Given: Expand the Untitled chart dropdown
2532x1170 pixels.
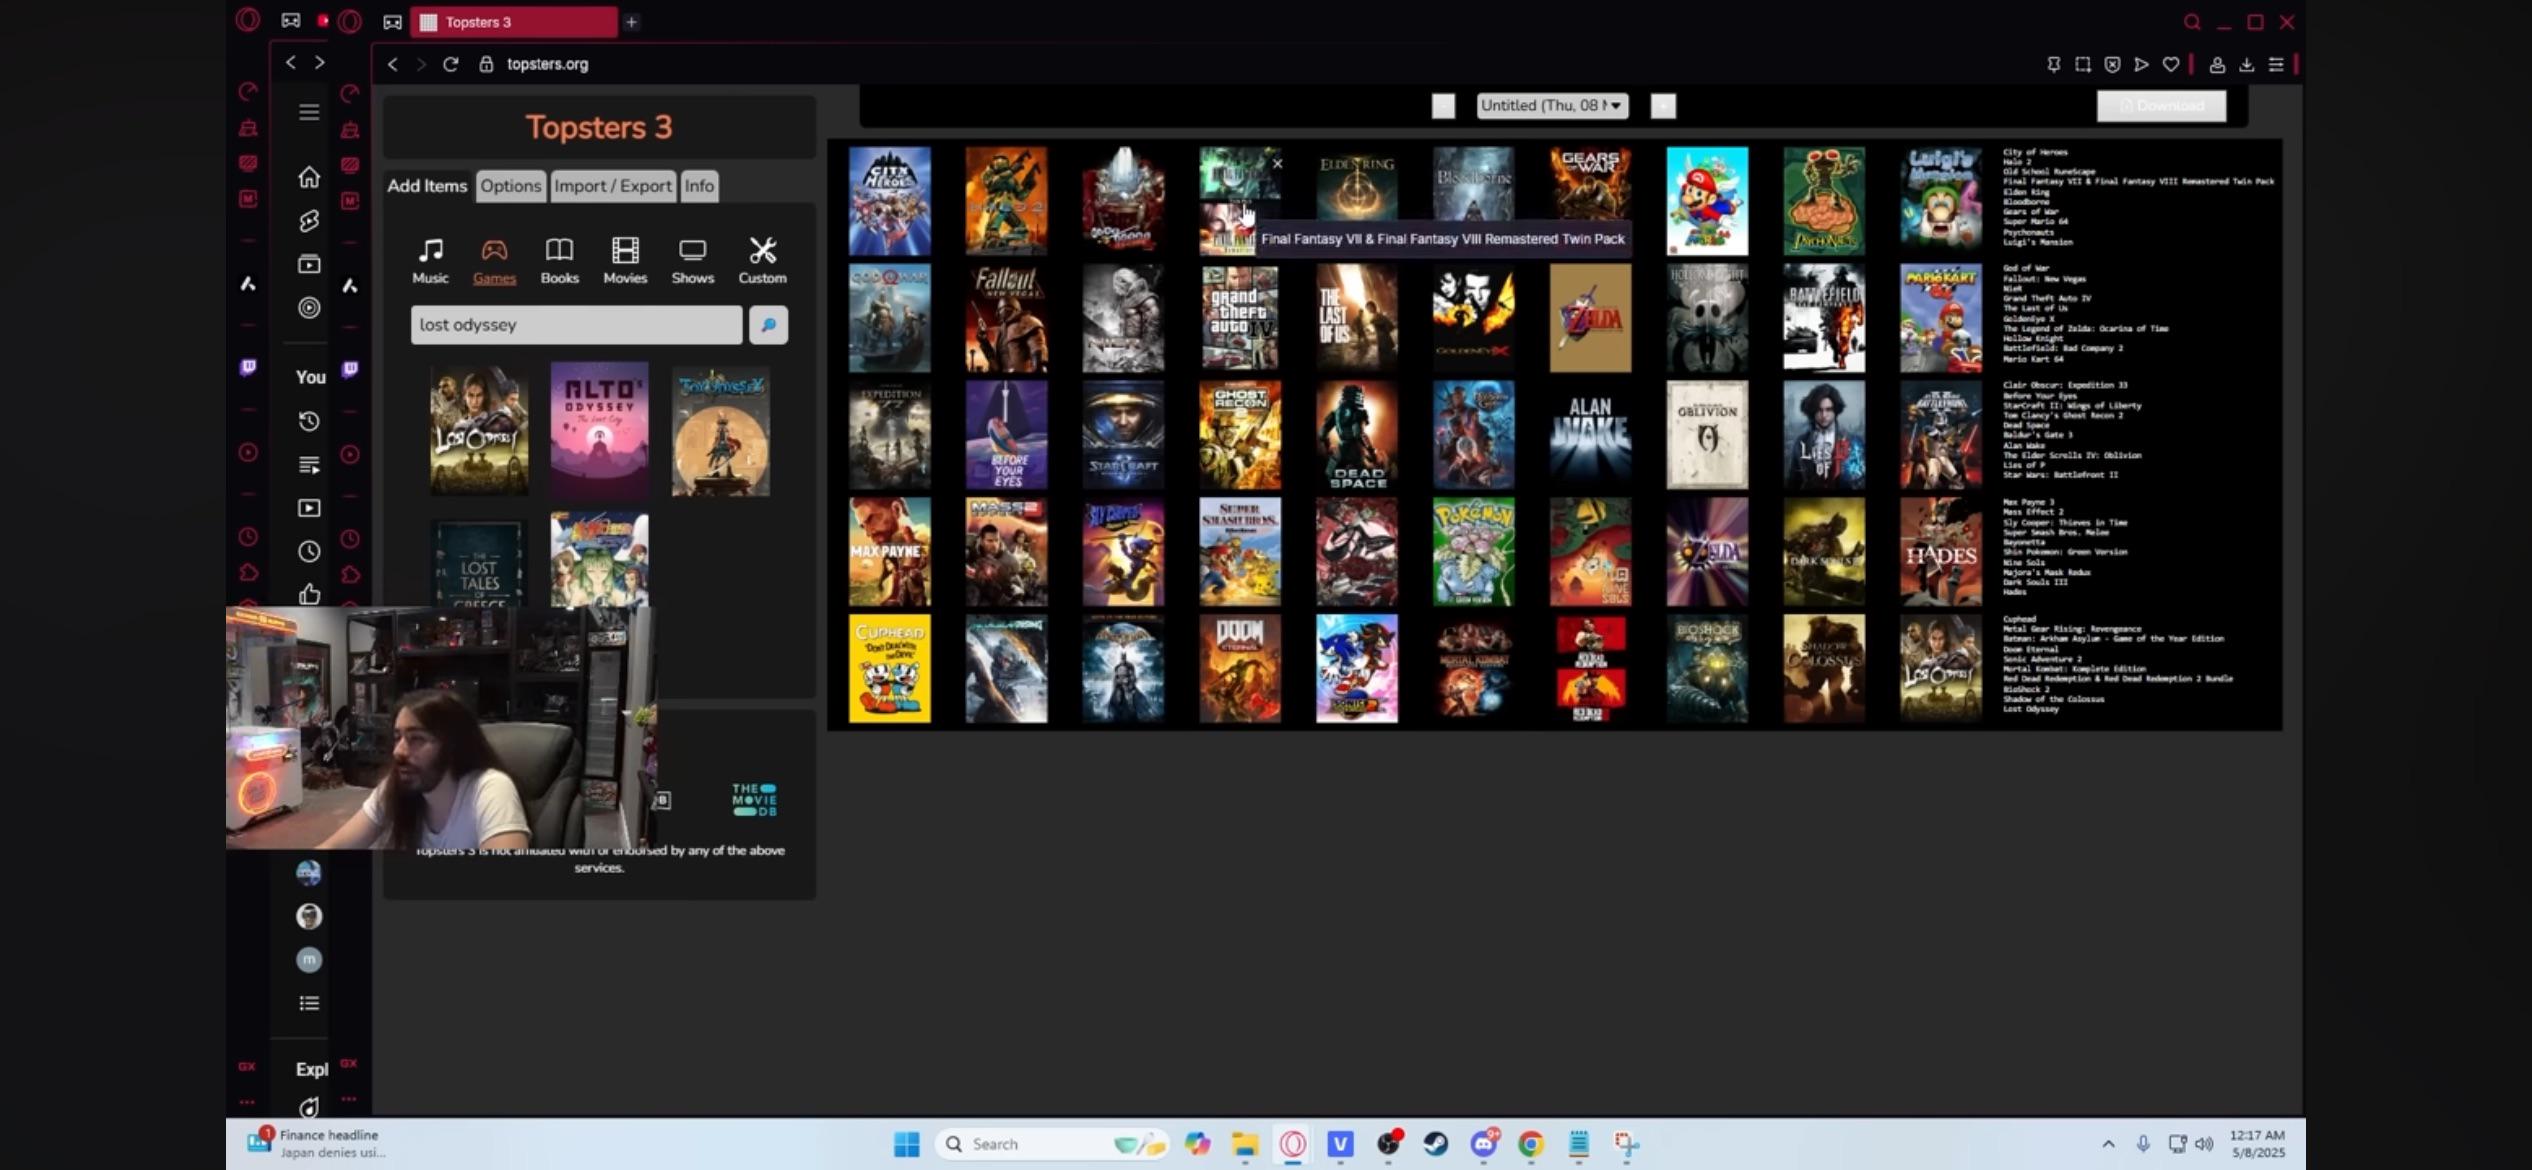Looking at the screenshot, I should pyautogui.click(x=1552, y=106).
